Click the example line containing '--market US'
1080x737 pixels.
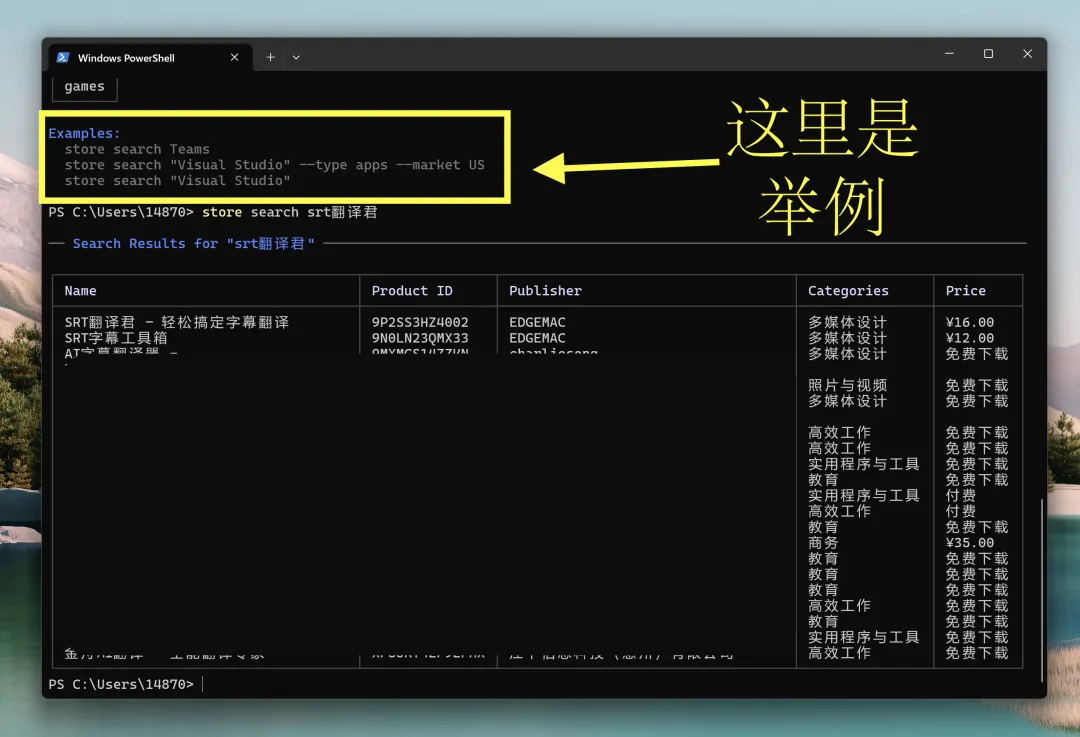click(x=274, y=165)
